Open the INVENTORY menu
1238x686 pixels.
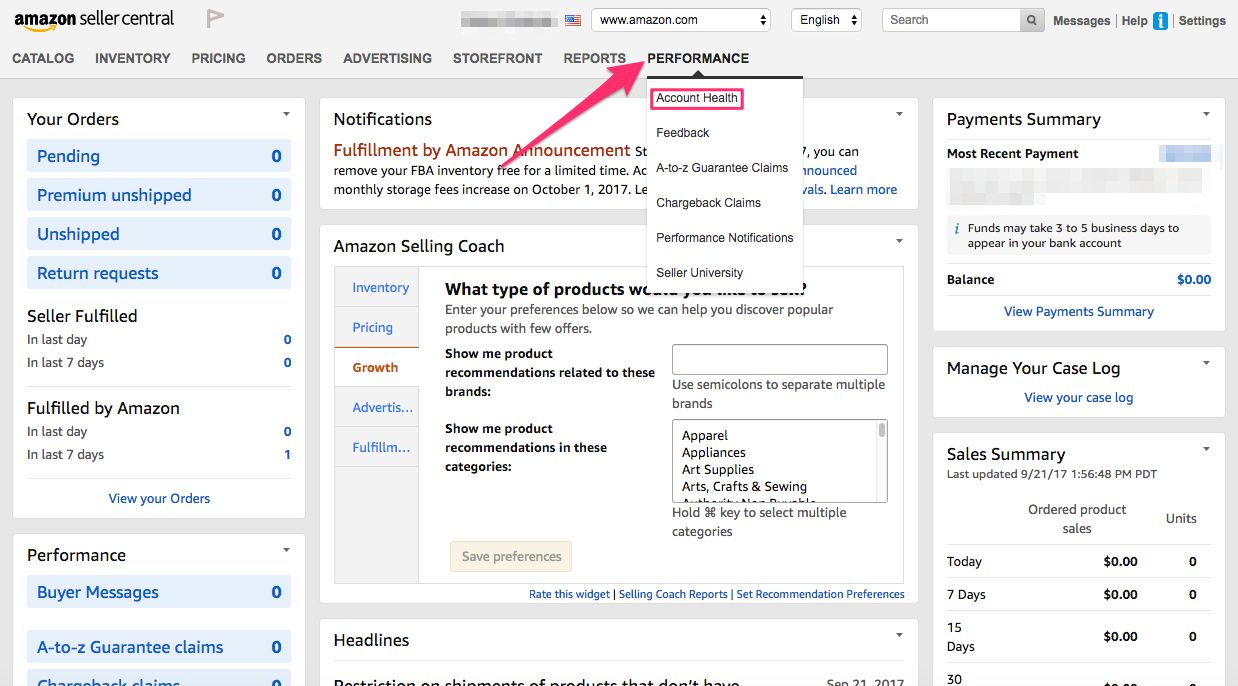[133, 58]
